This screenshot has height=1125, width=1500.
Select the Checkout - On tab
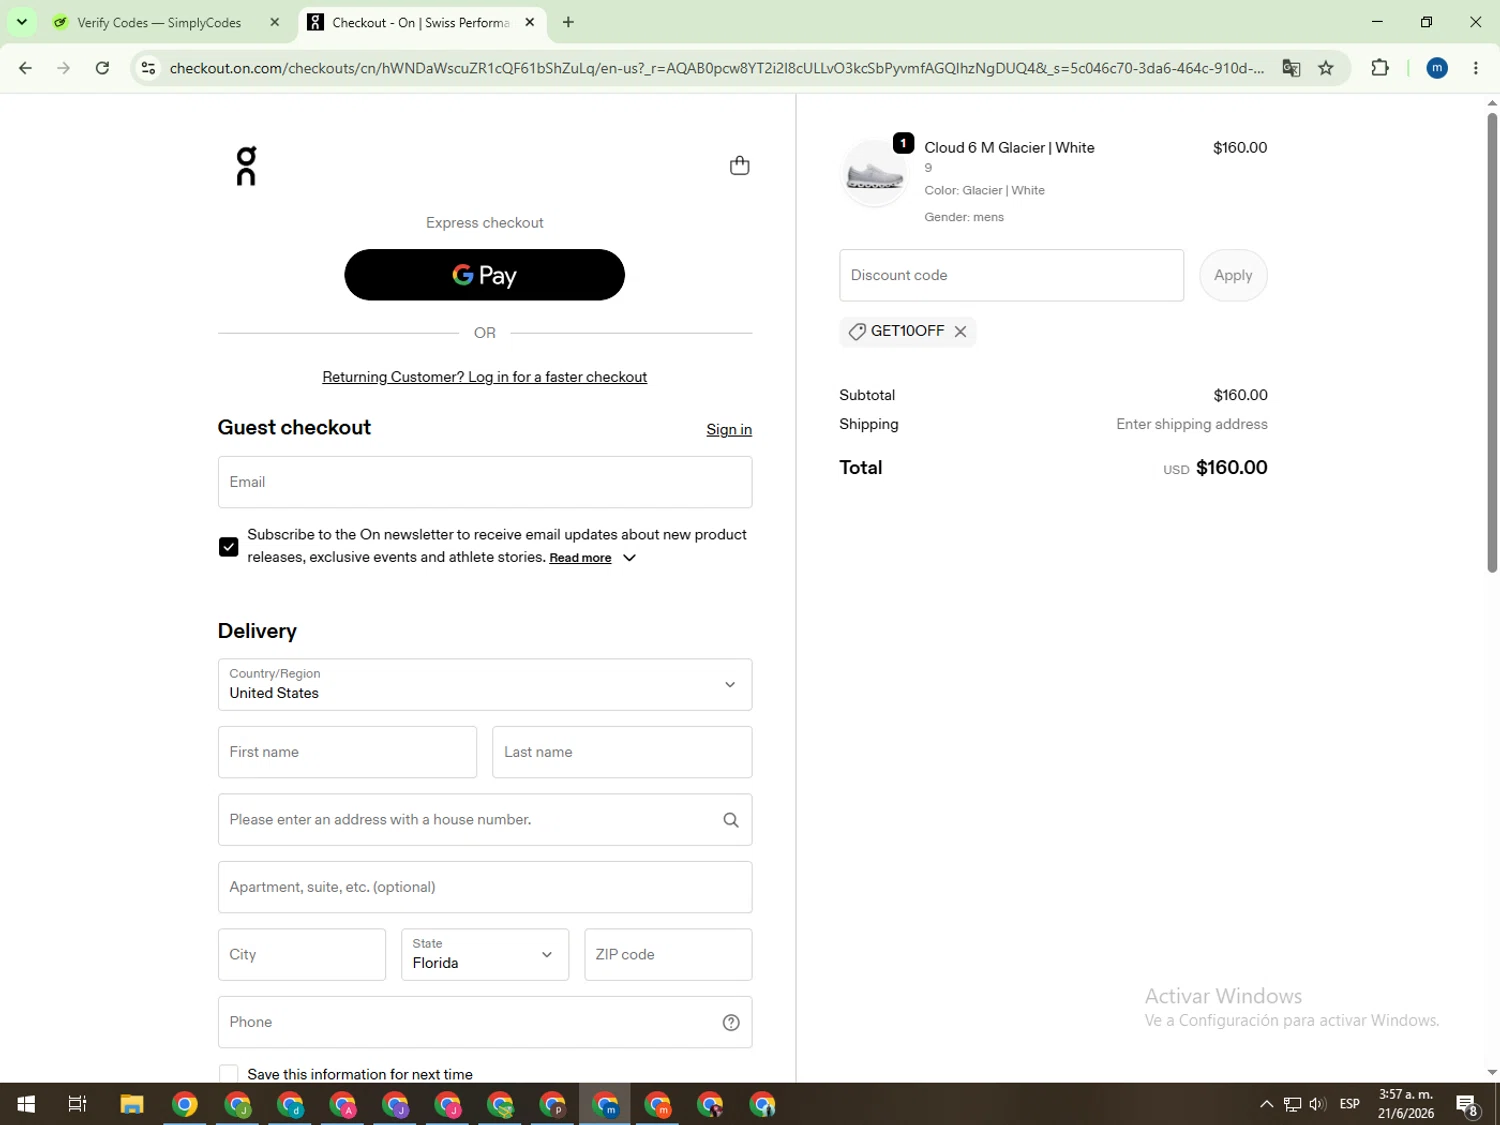tap(422, 22)
